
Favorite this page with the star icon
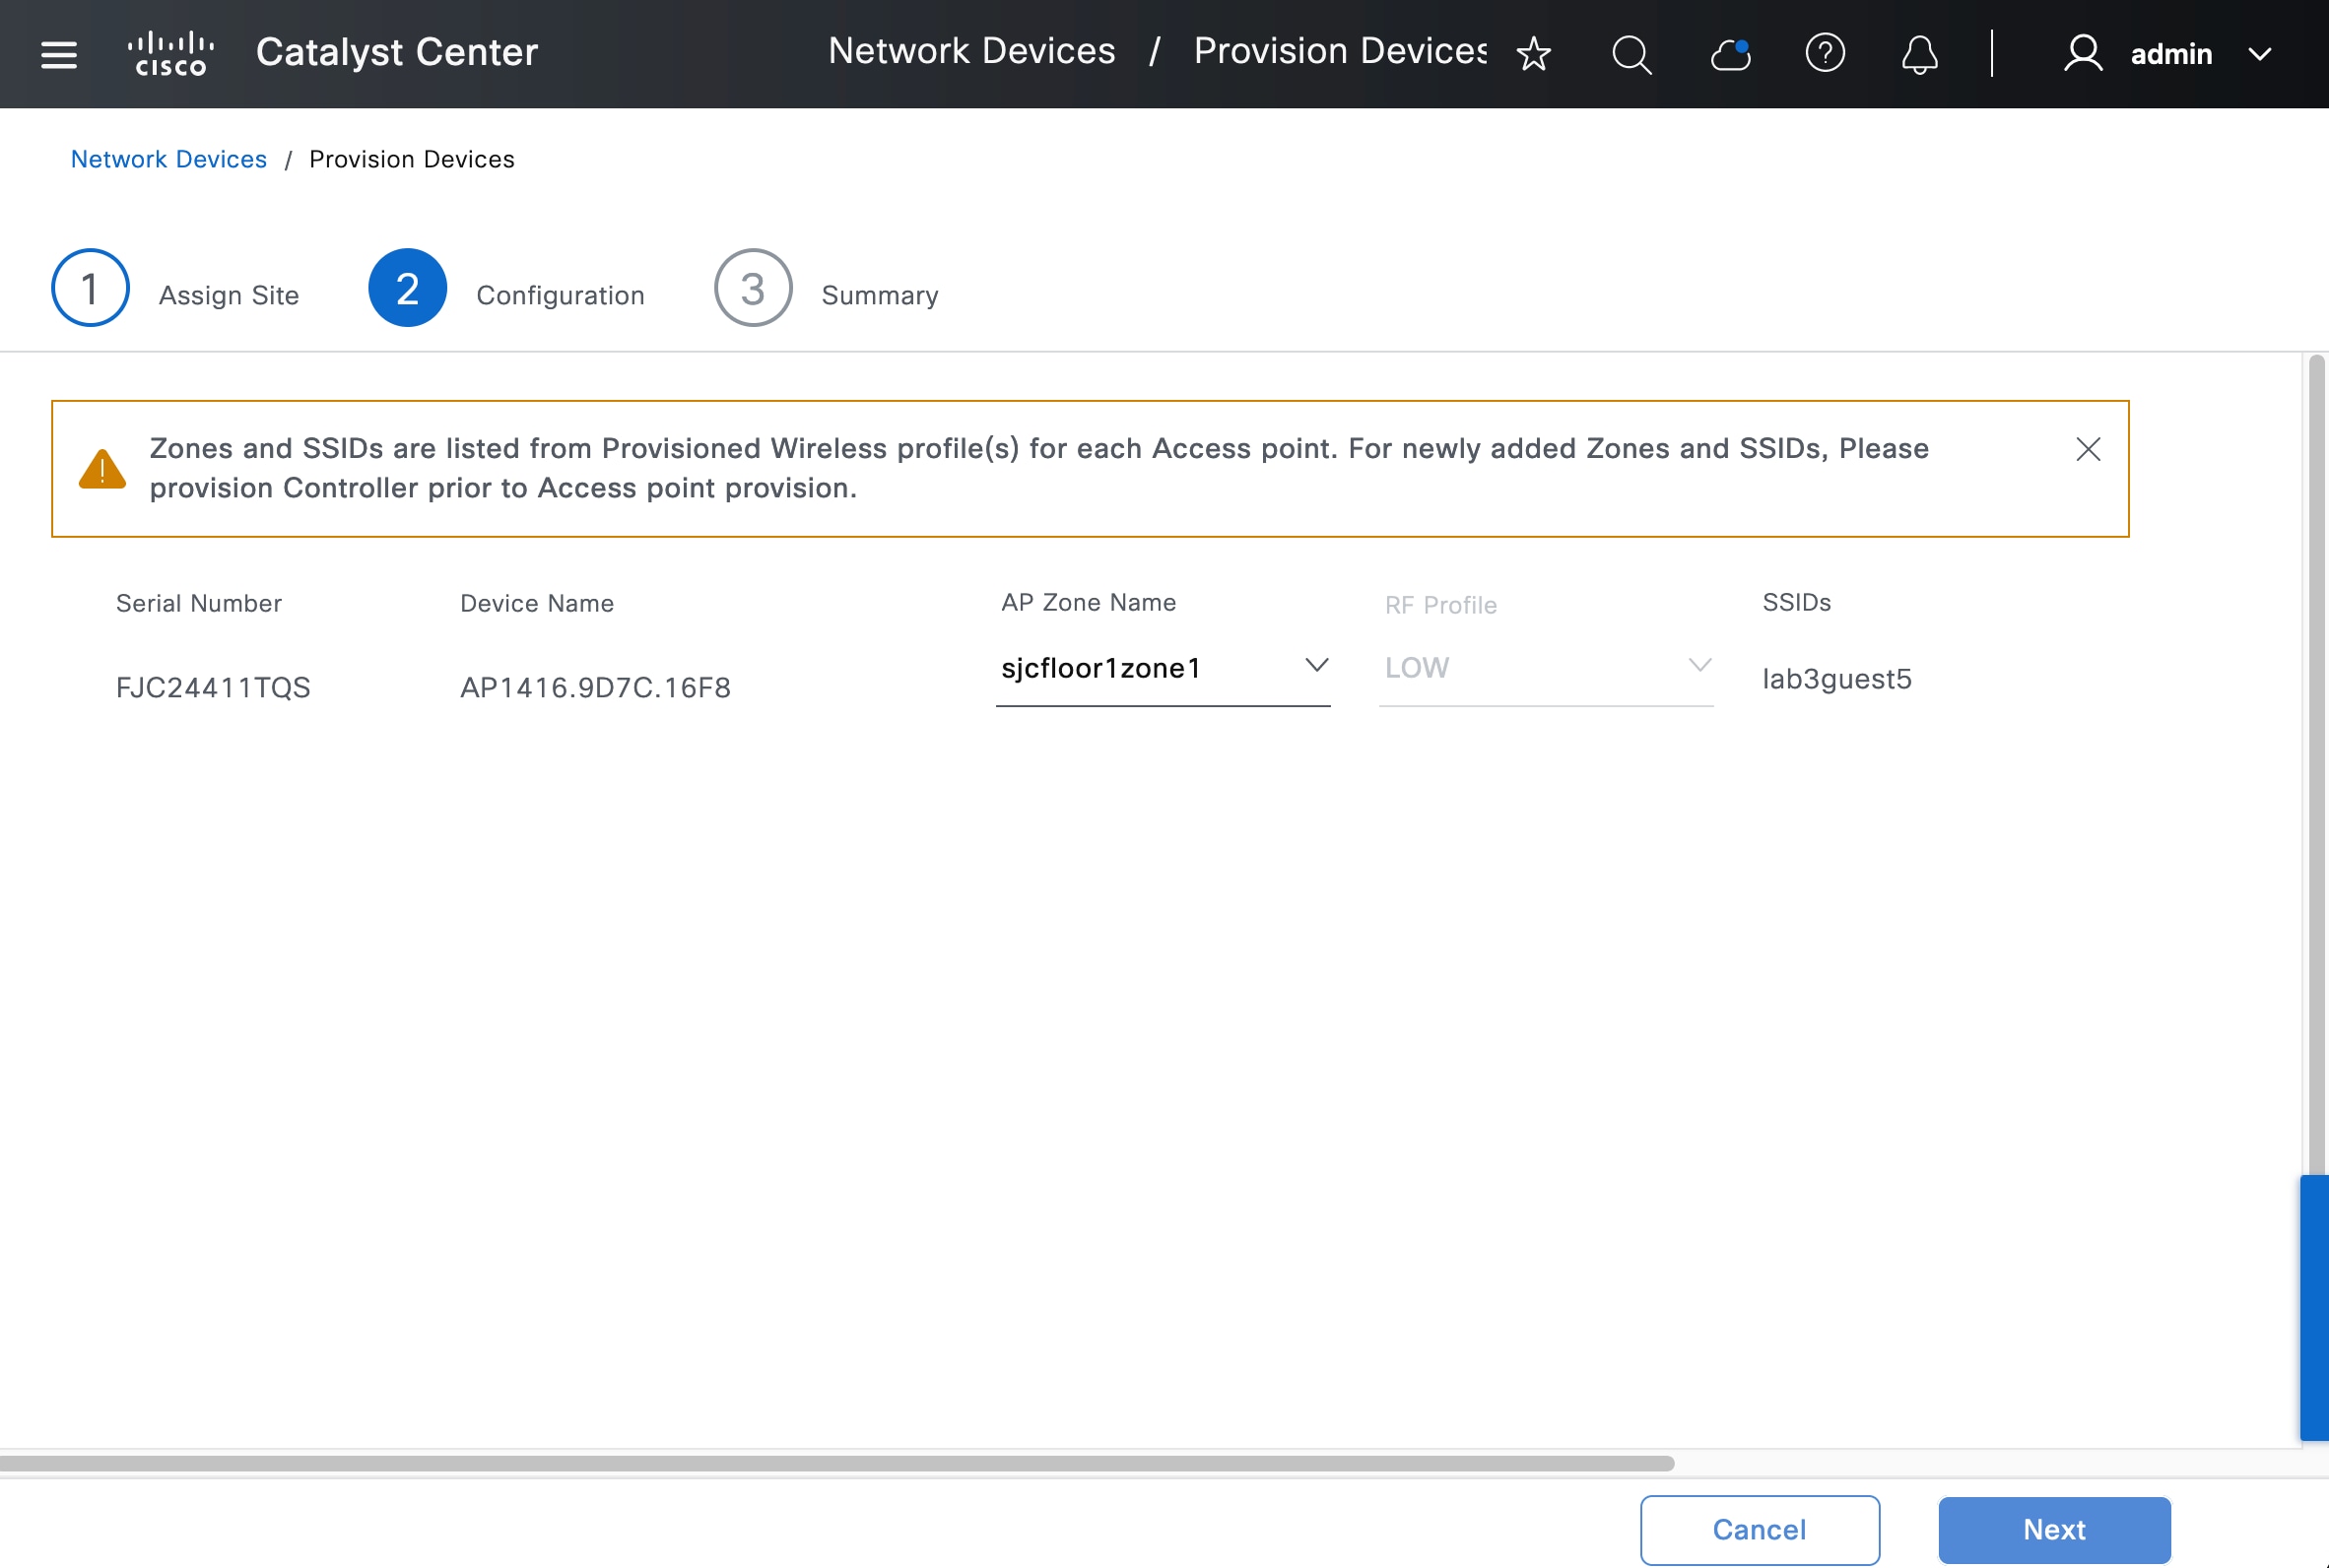(x=1533, y=54)
